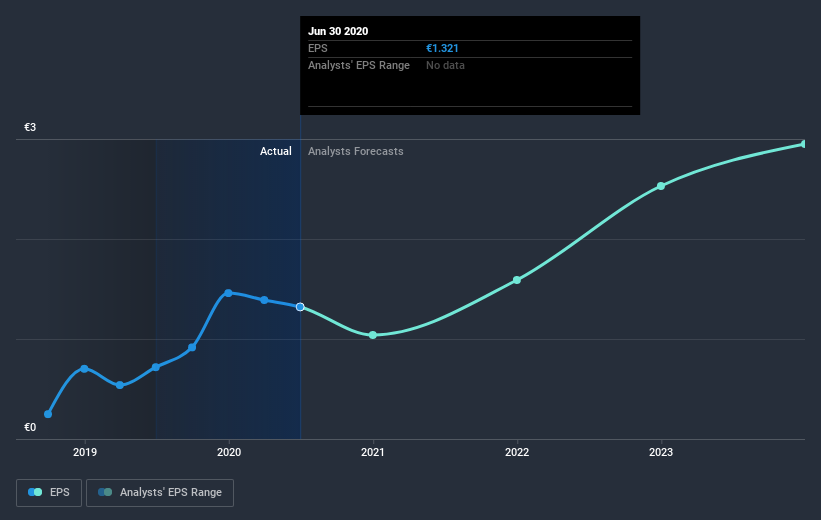Click the 2022 x-axis label

click(x=517, y=452)
